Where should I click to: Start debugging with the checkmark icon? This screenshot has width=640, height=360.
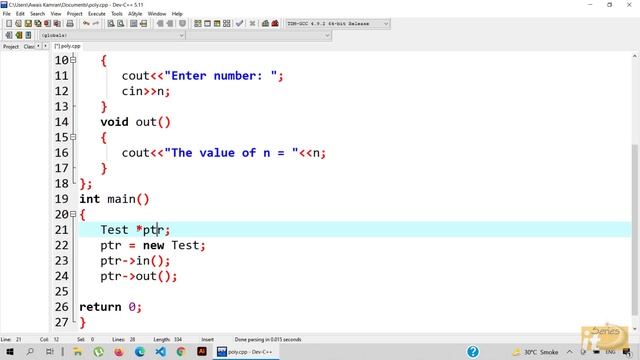point(240,24)
